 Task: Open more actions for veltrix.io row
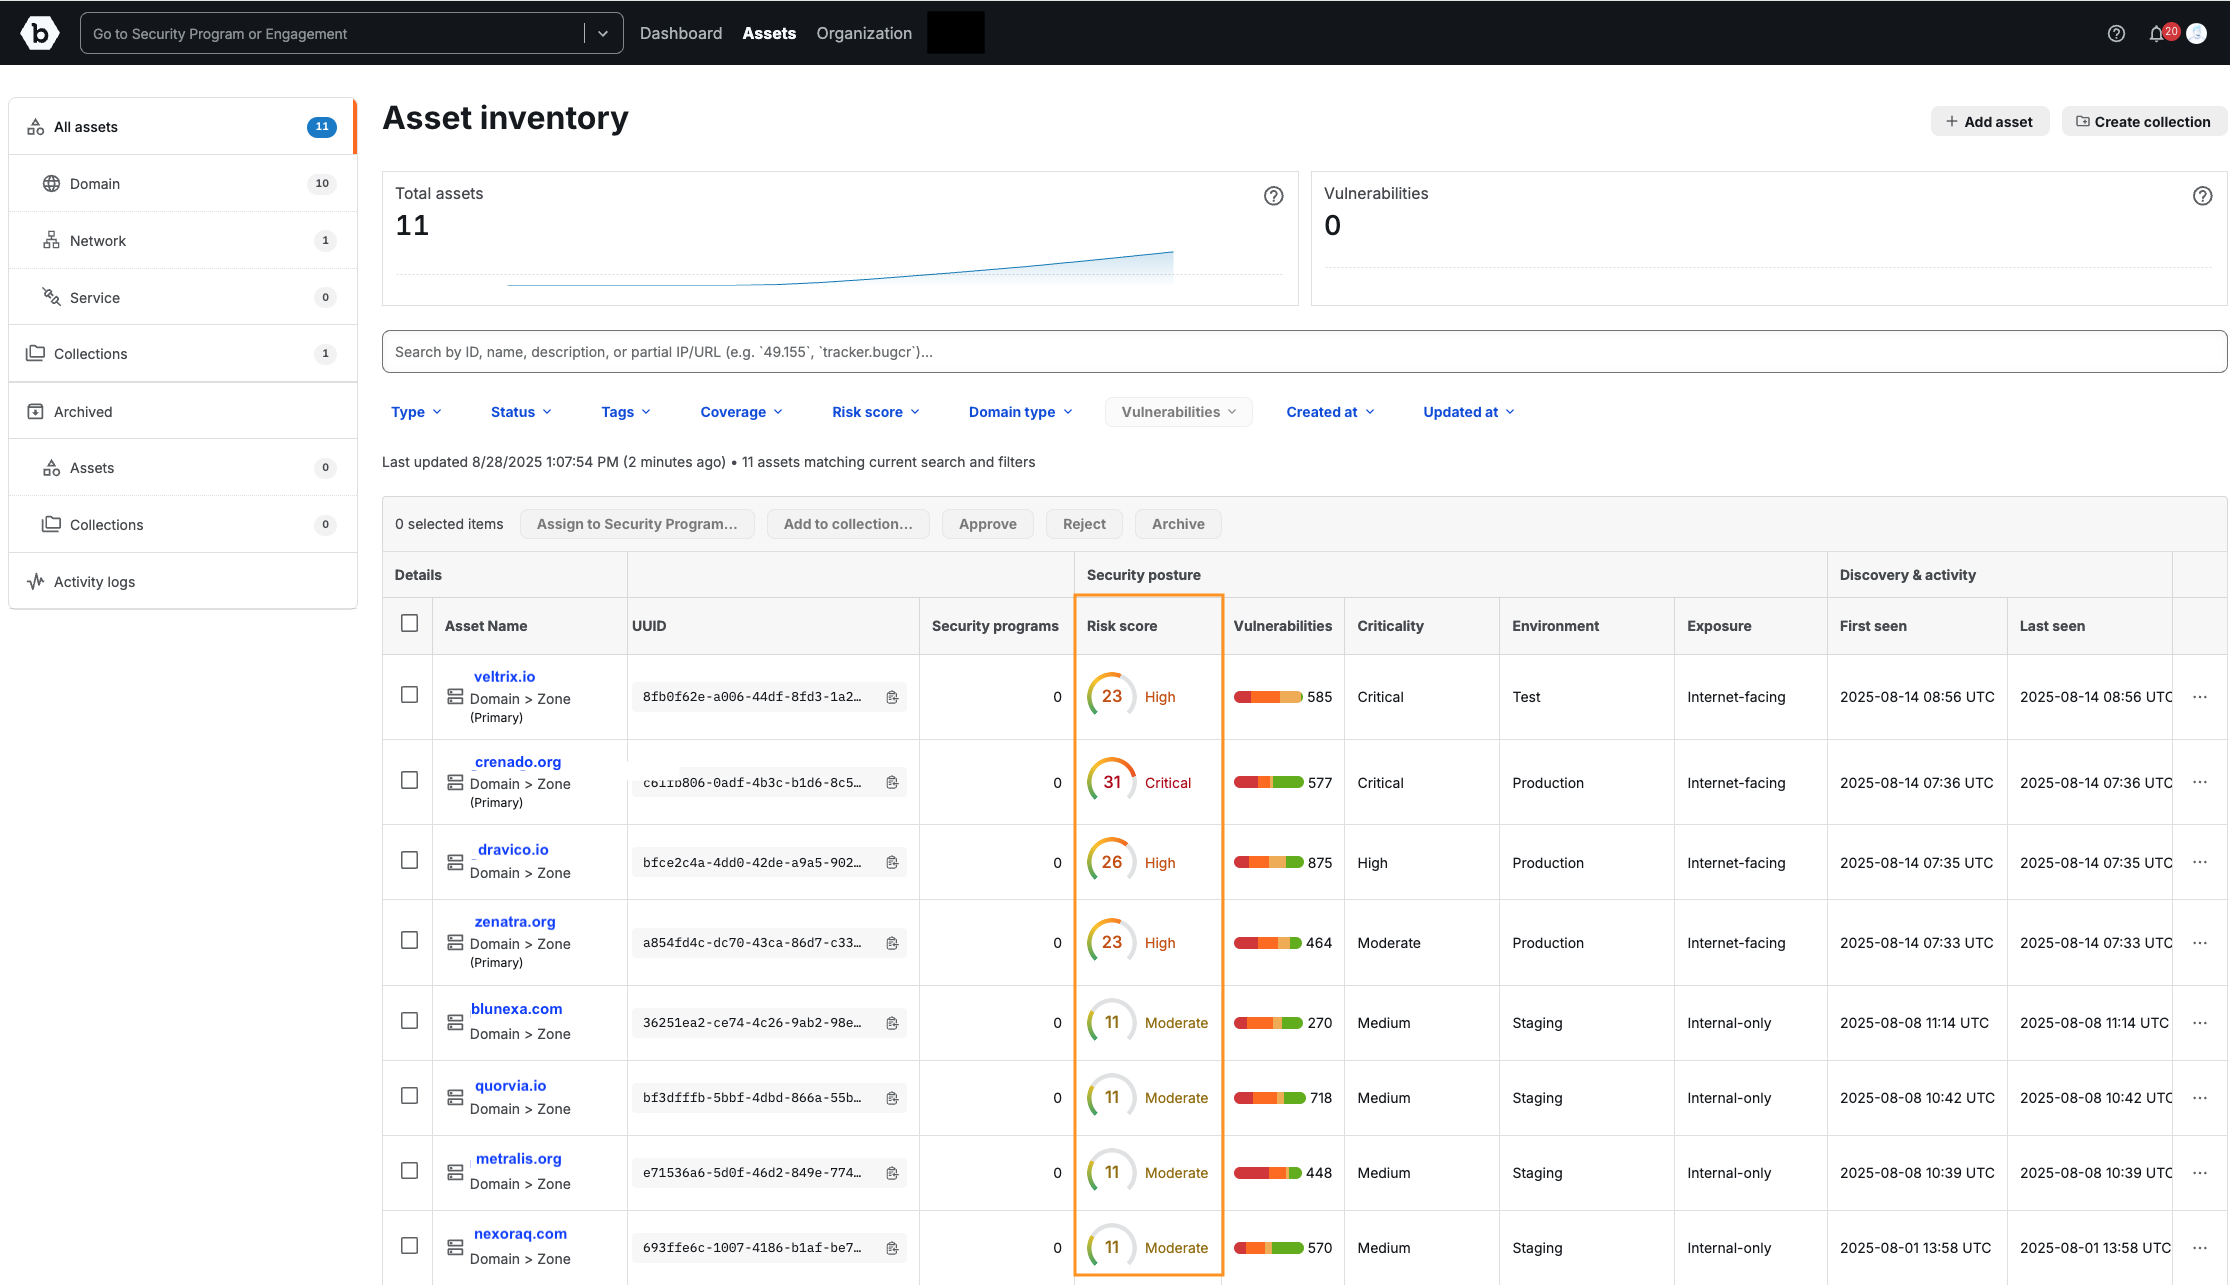pos(2200,697)
